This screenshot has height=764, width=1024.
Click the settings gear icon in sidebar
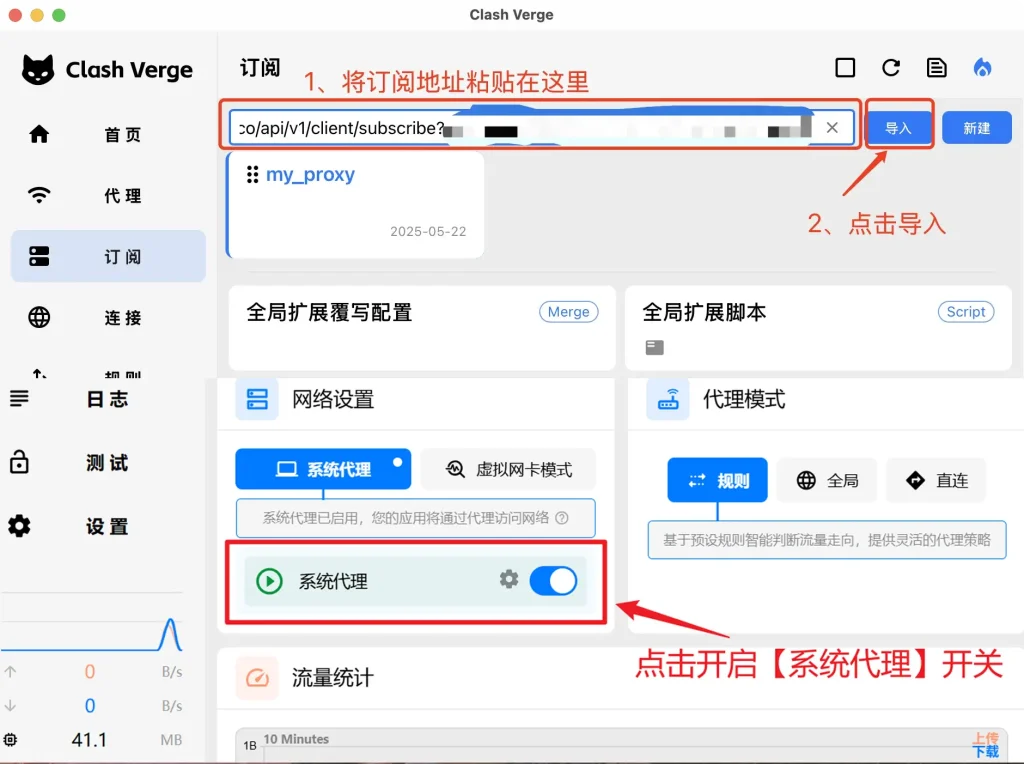20,526
